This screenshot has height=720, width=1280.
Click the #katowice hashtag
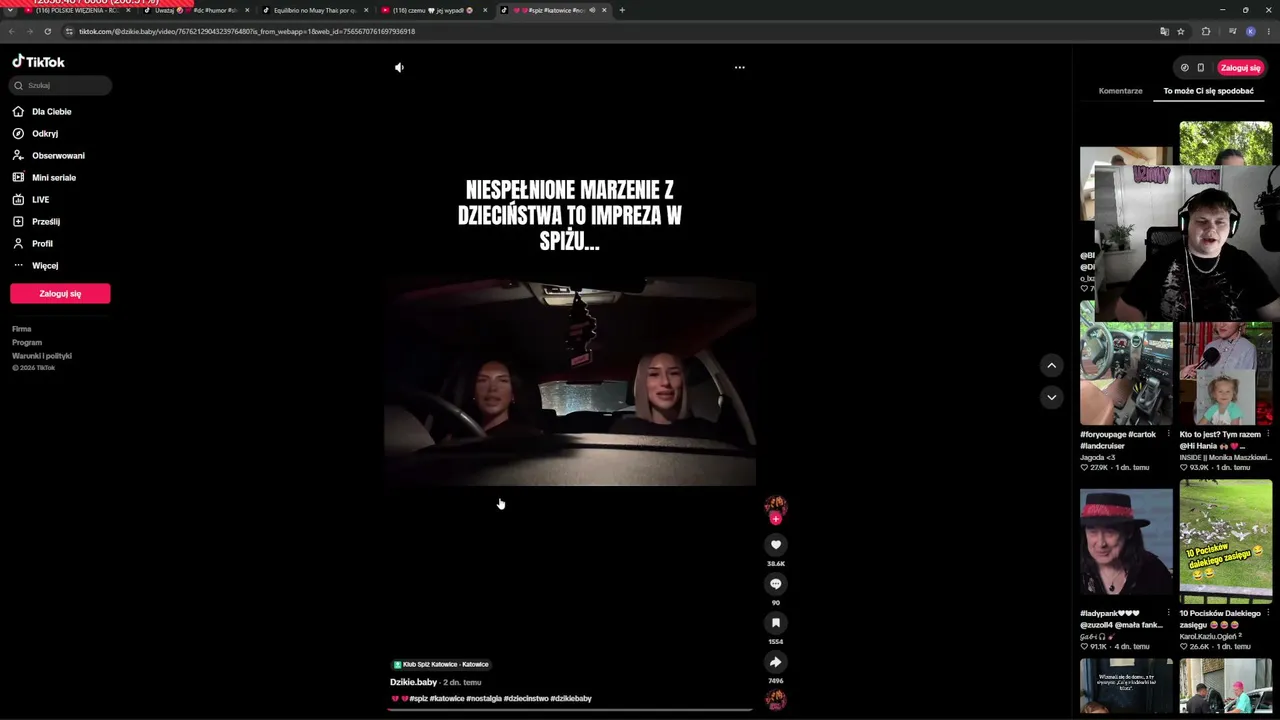click(x=447, y=699)
